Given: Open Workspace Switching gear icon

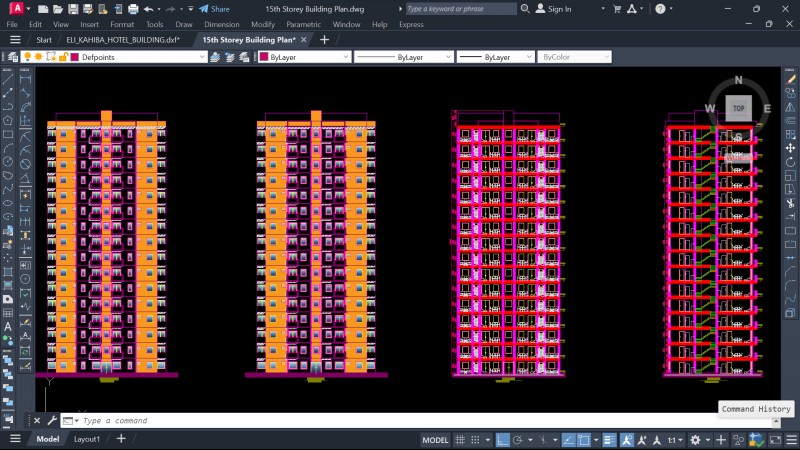Looking at the screenshot, I should pyautogui.click(x=695, y=440).
